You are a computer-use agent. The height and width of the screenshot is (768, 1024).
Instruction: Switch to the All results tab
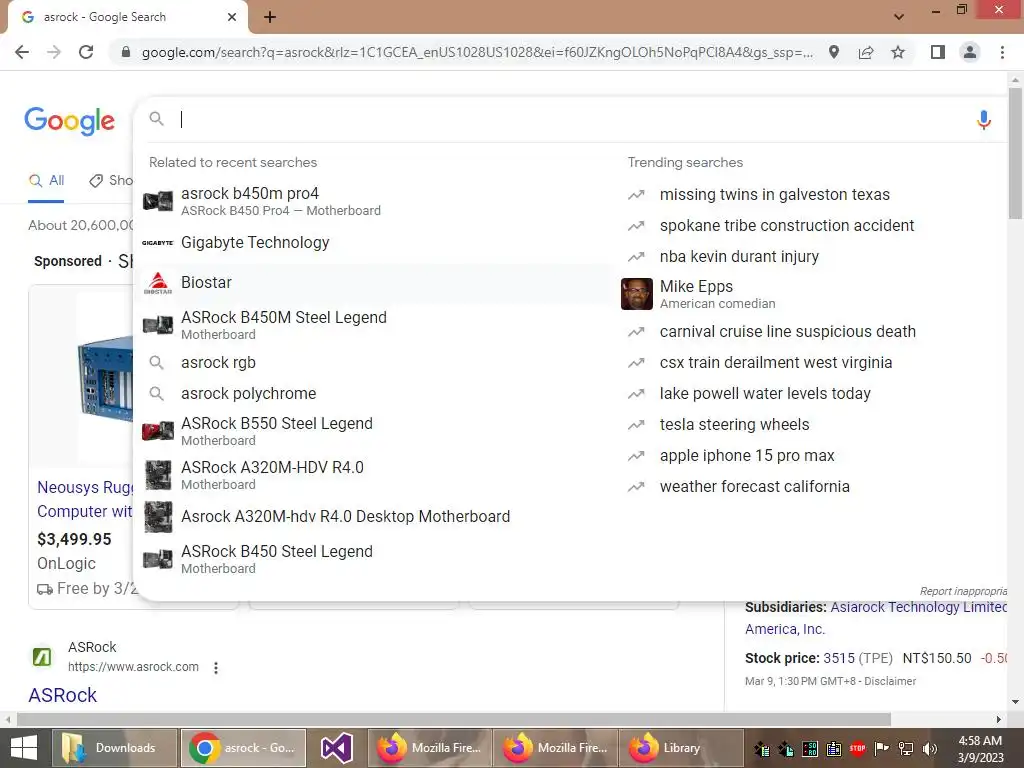click(46, 181)
